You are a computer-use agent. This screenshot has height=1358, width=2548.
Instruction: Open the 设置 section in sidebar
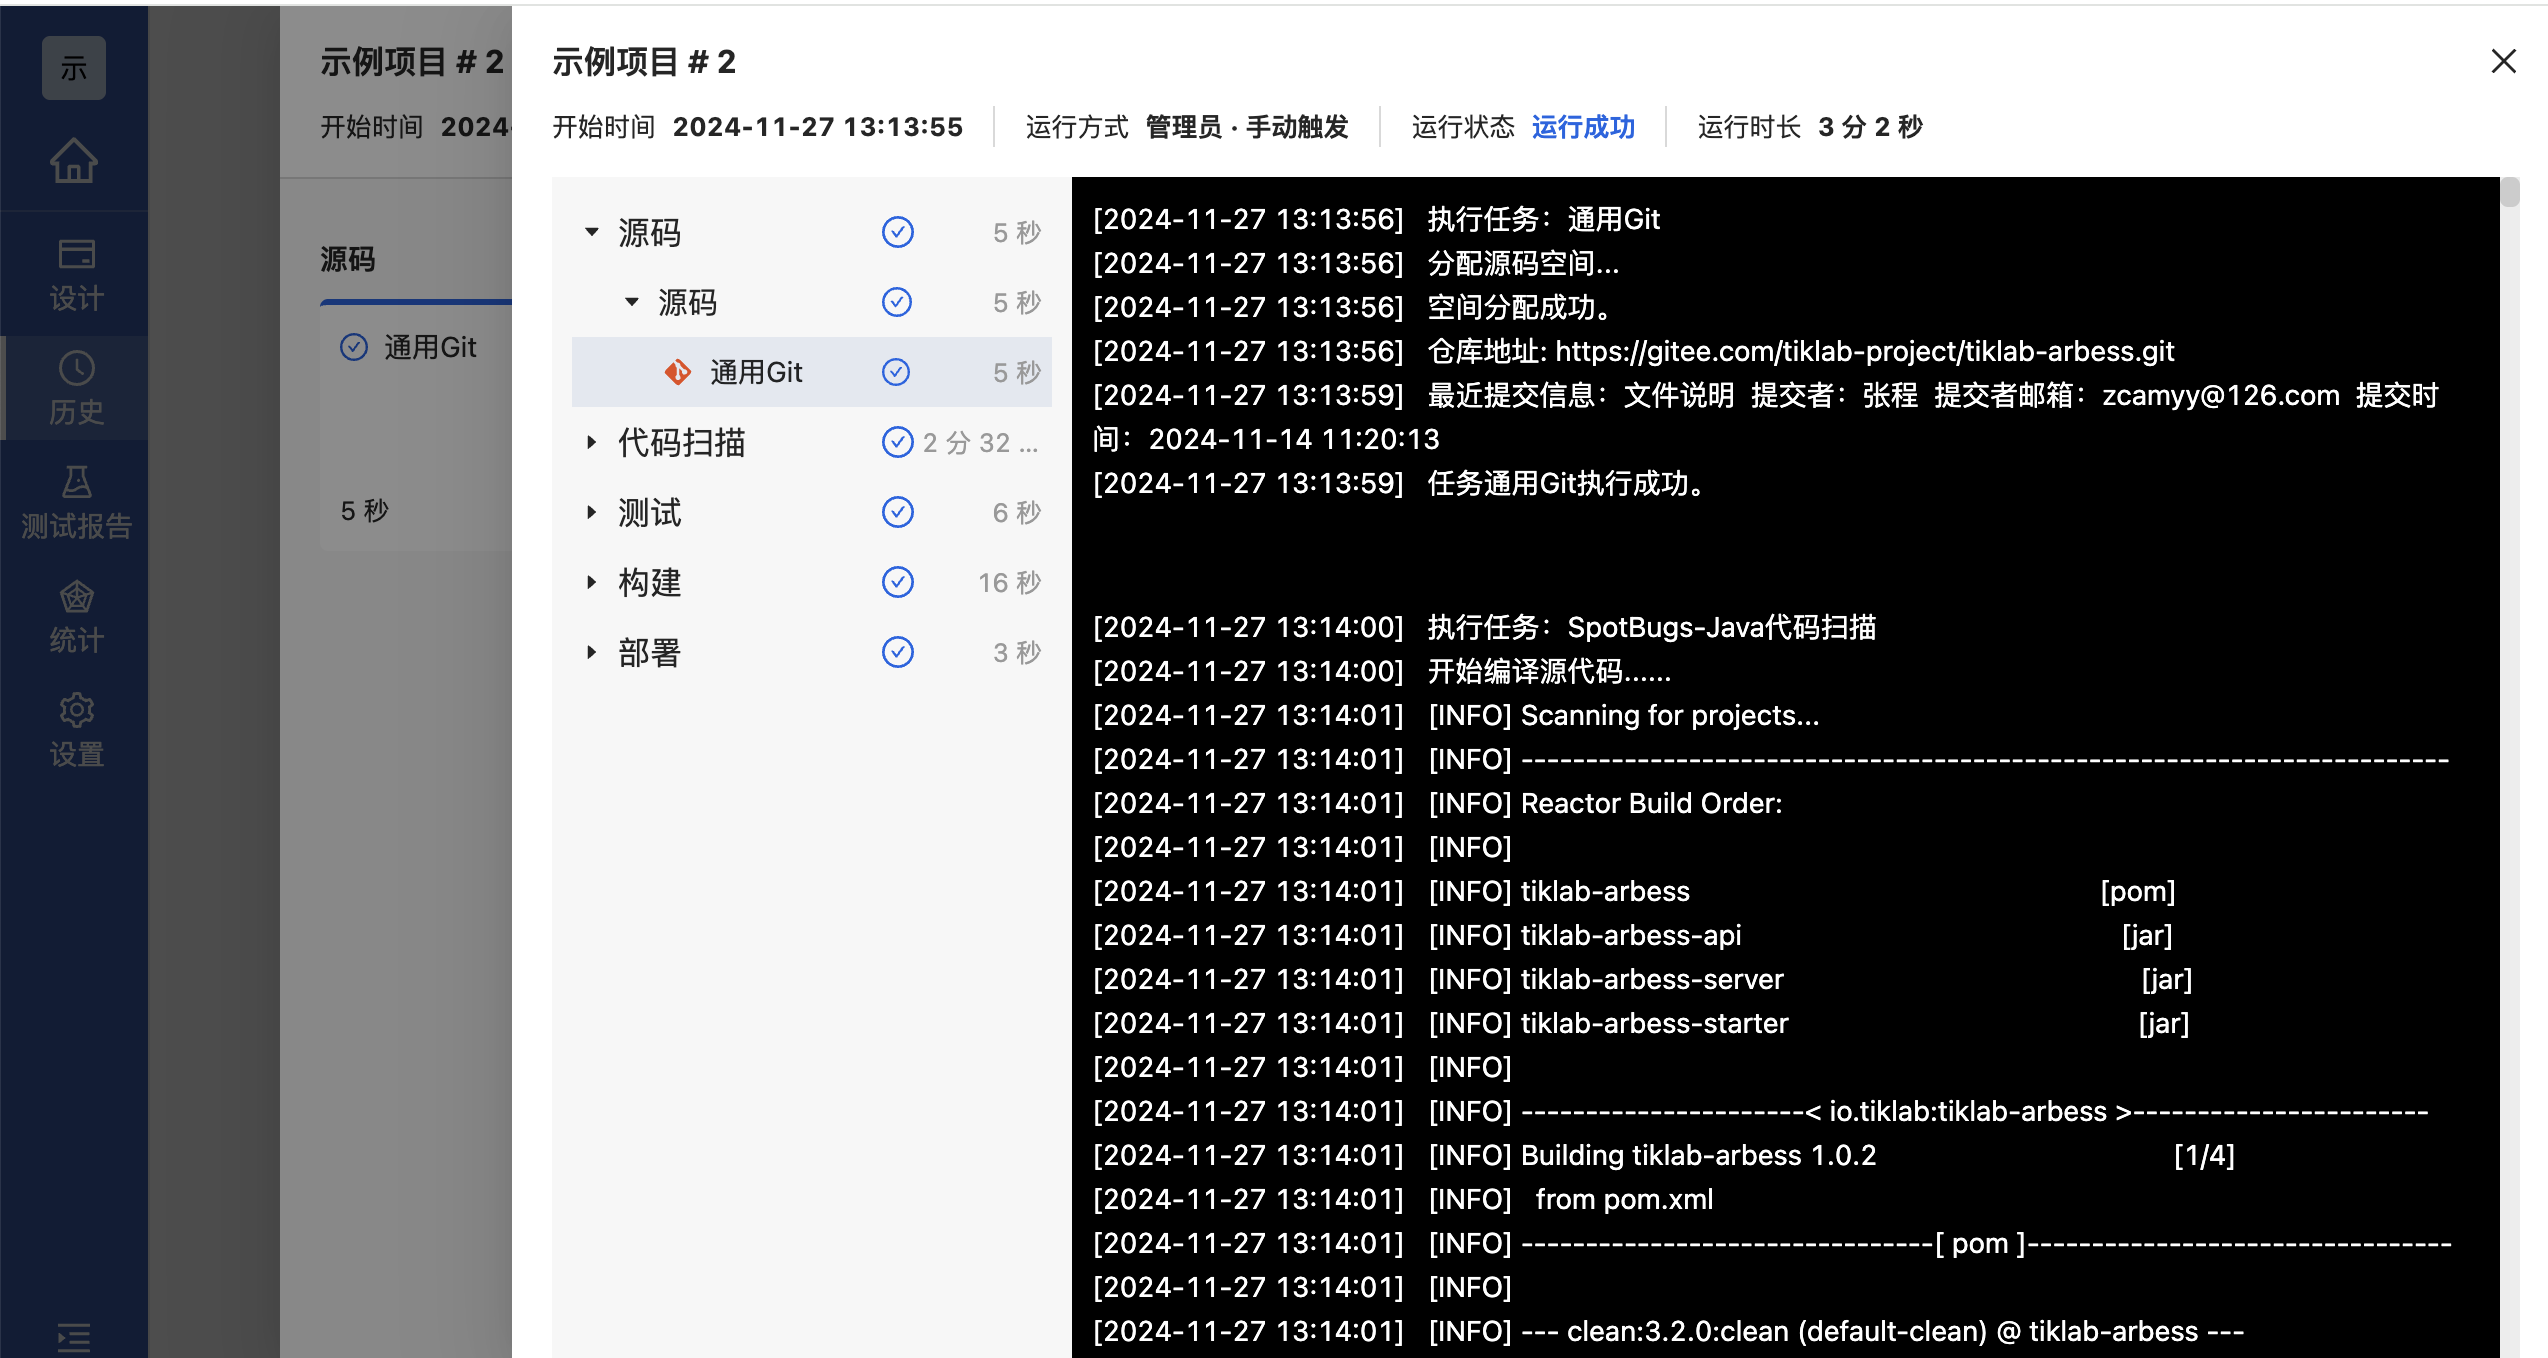pos(75,730)
